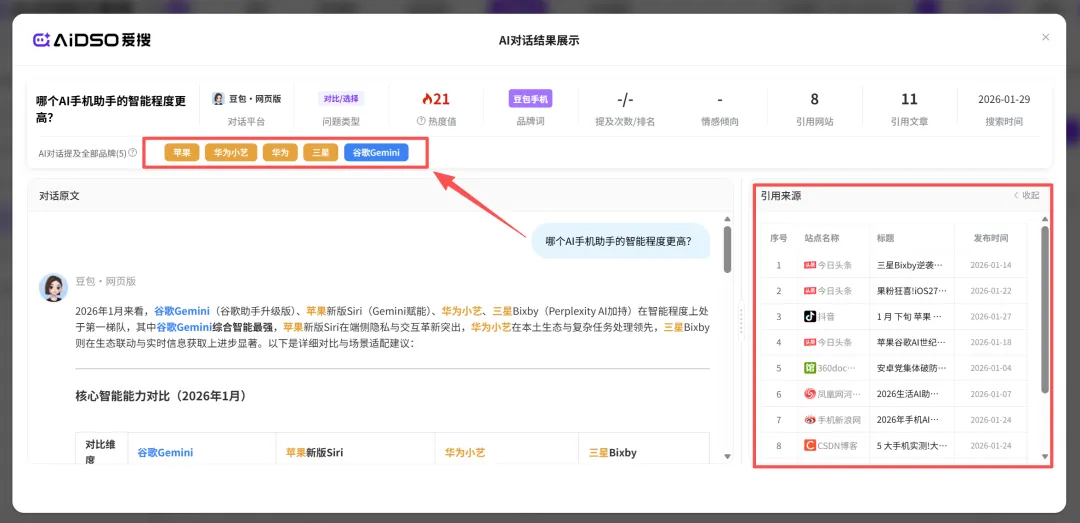Viewport: 1080px width, 523px height.
Task: Collapse the 引用来源 panel via 收起
Action: point(1026,196)
